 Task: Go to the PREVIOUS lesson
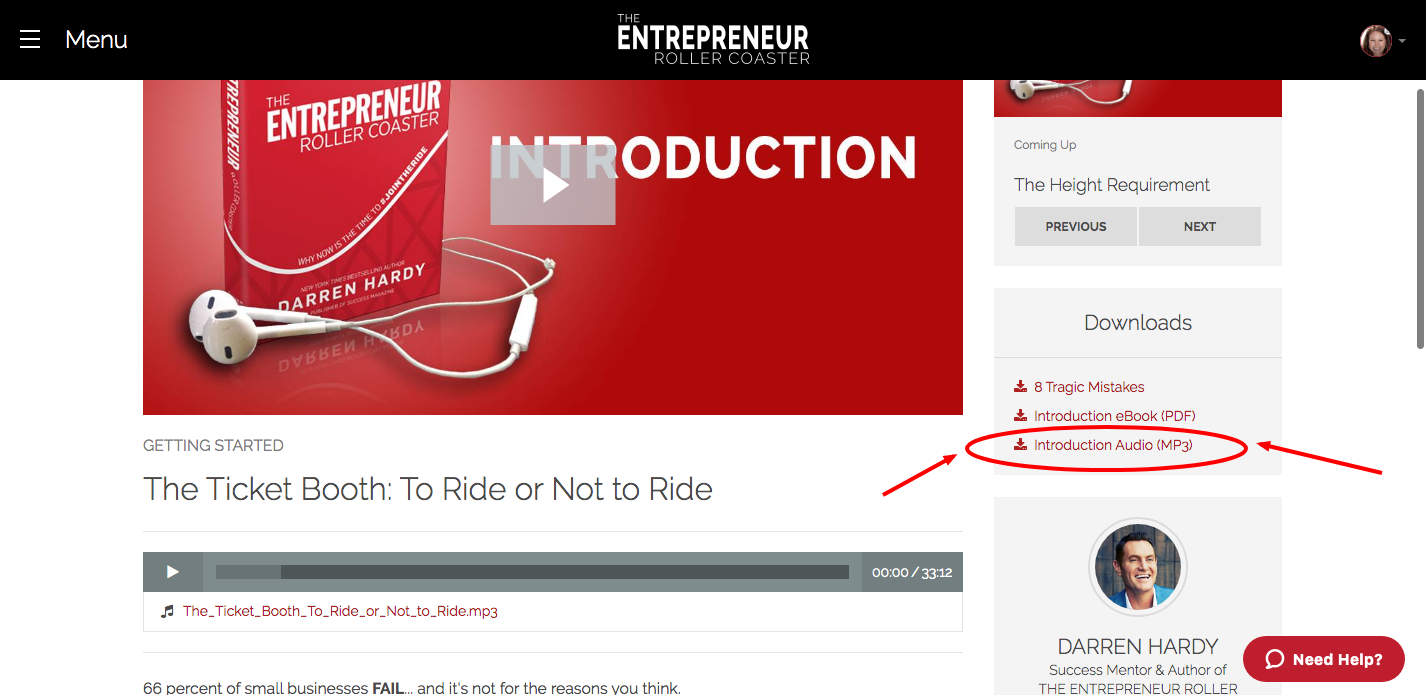(1075, 227)
